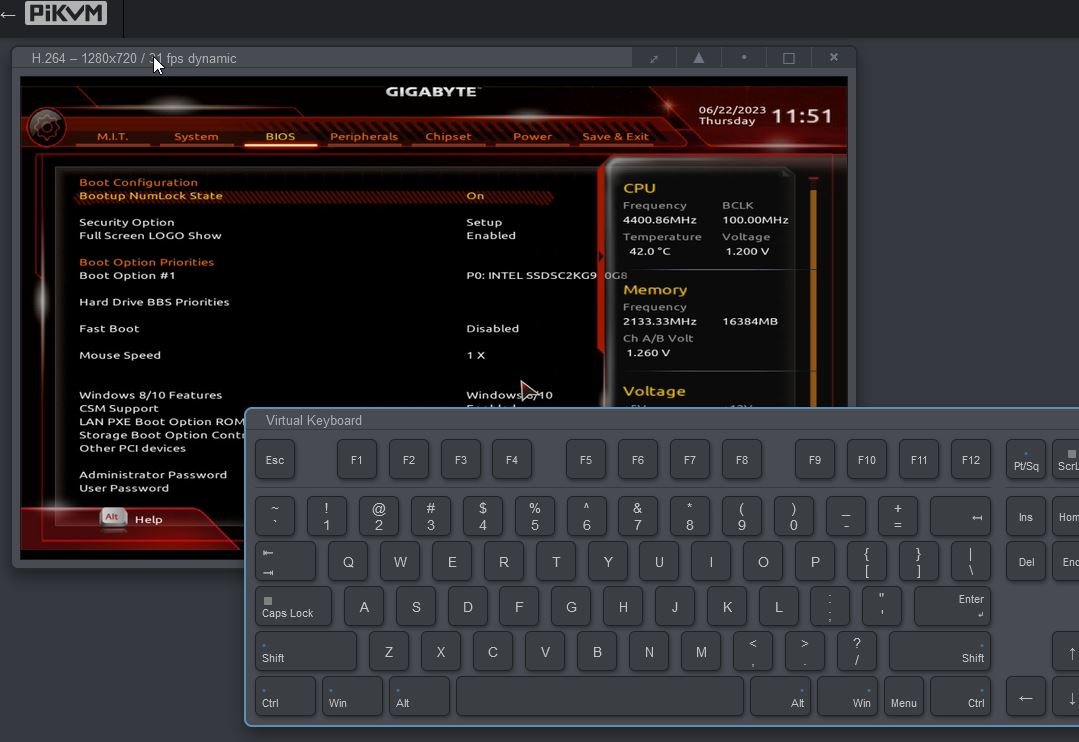
Task: Click the Tab key on virtual keyboard
Action: pyautogui.click(x=286, y=562)
